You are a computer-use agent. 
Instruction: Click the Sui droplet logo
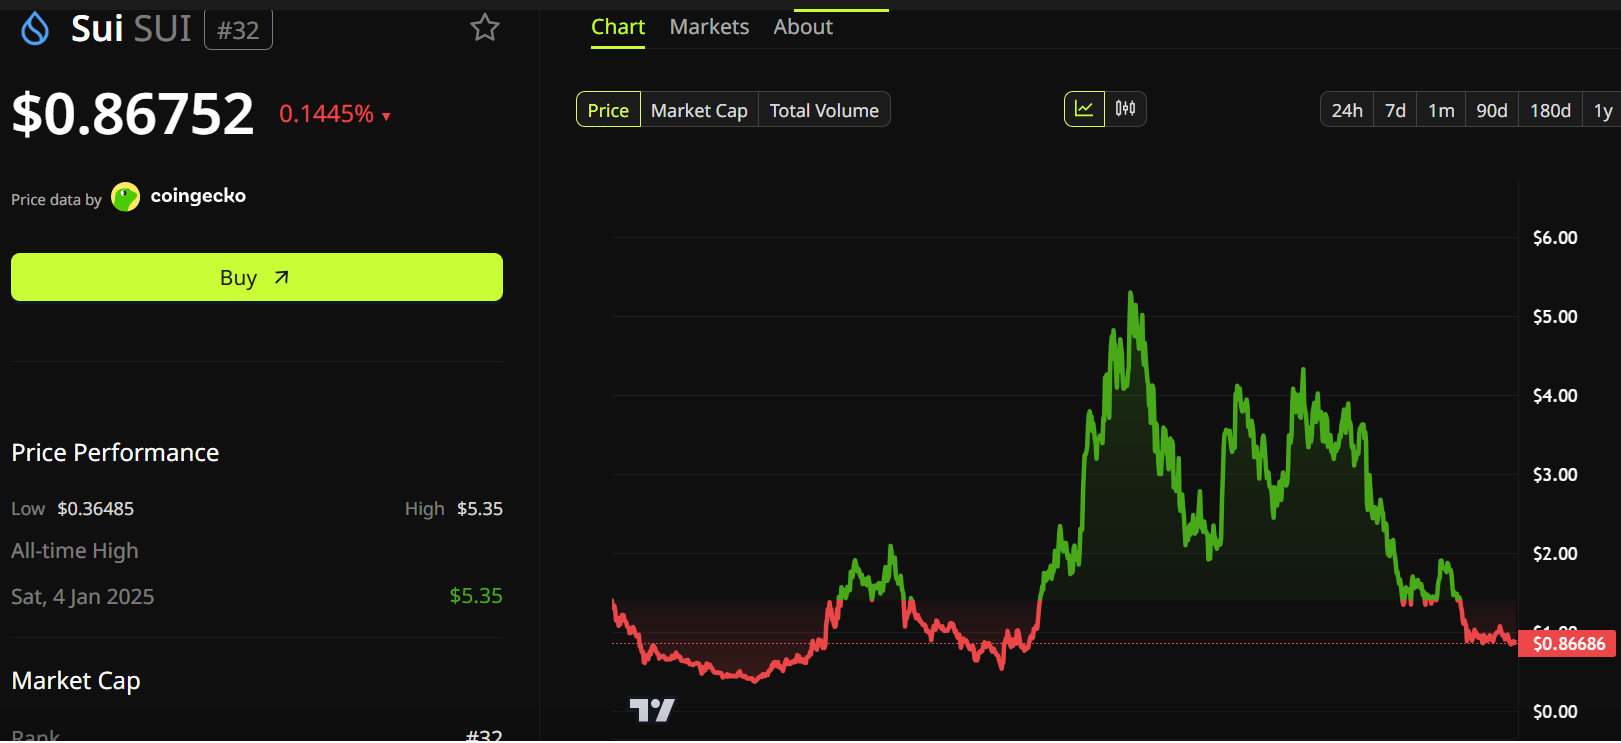click(35, 29)
